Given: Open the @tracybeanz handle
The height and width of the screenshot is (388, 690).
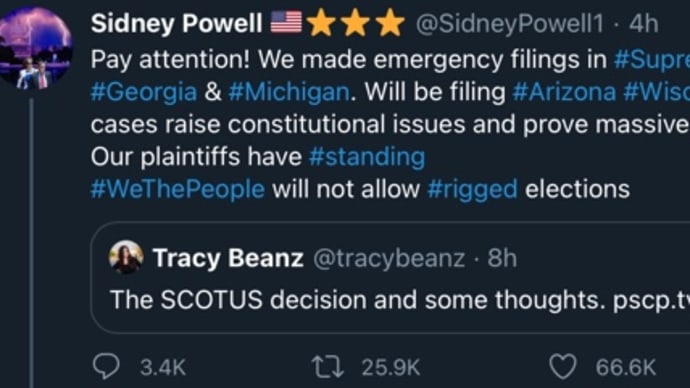Looking at the screenshot, I should click(389, 258).
